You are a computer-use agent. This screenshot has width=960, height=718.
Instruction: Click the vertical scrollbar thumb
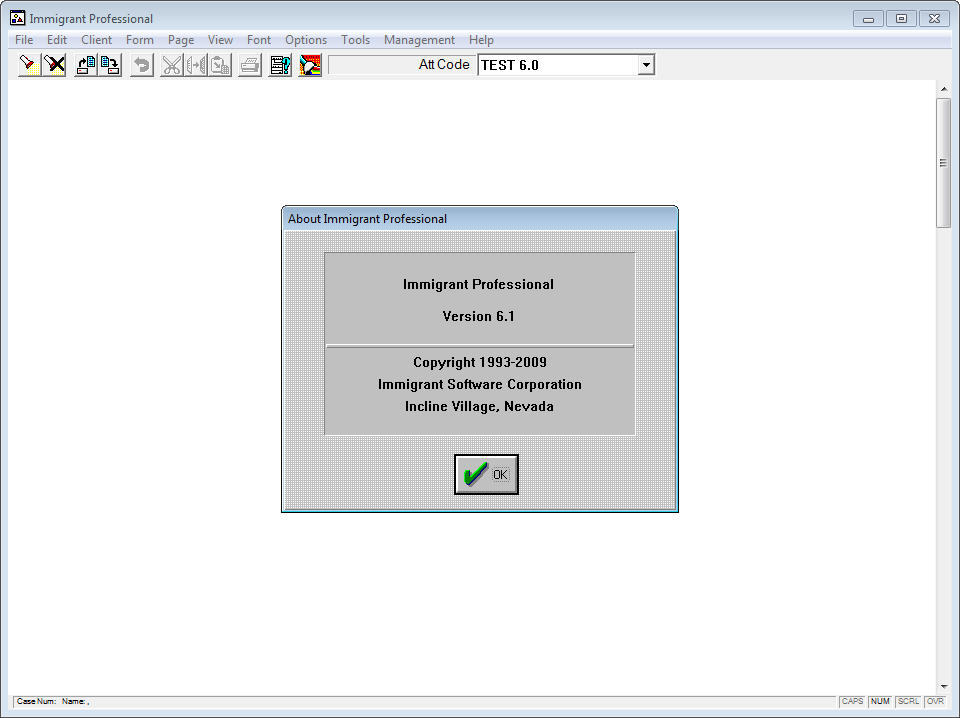(x=943, y=163)
